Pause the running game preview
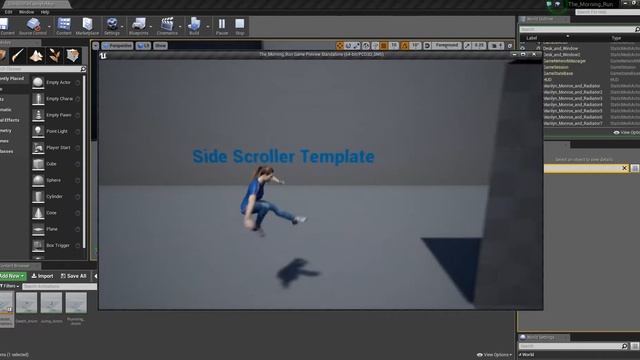This screenshot has width=640, height=360. (x=222, y=26)
